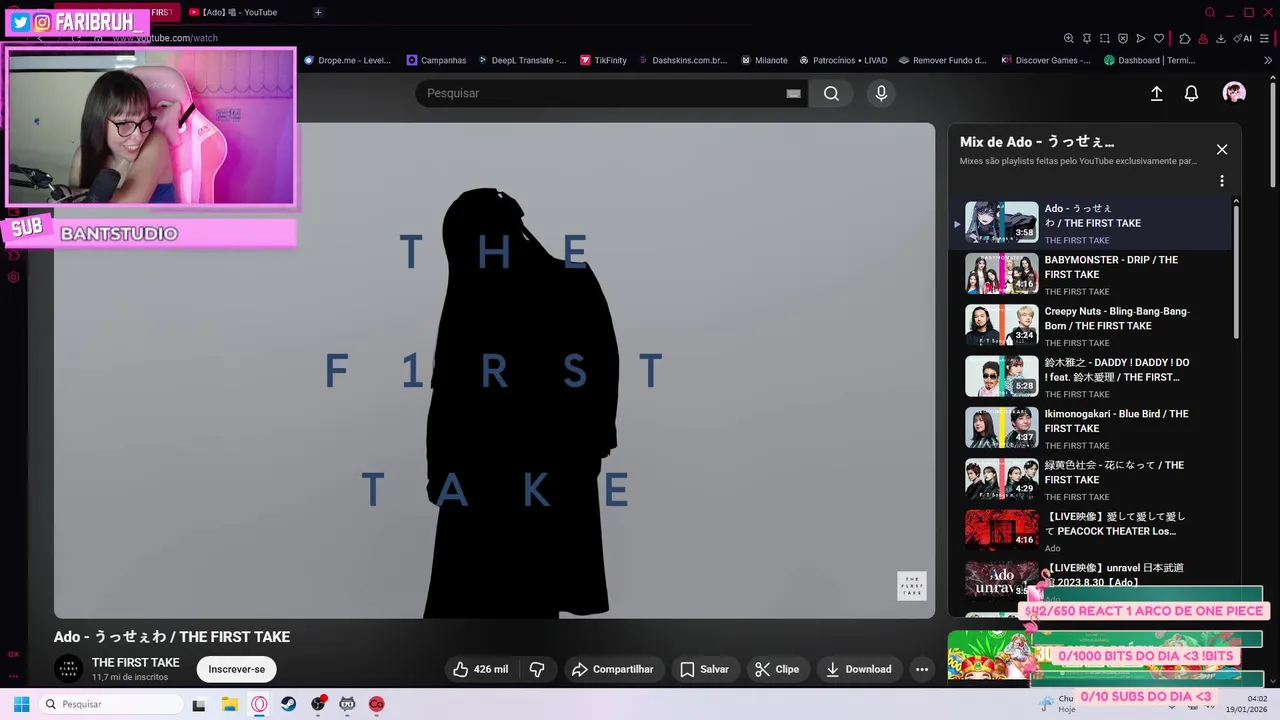1280x720 pixels.
Task: Save the video with Salvar
Action: tap(705, 669)
